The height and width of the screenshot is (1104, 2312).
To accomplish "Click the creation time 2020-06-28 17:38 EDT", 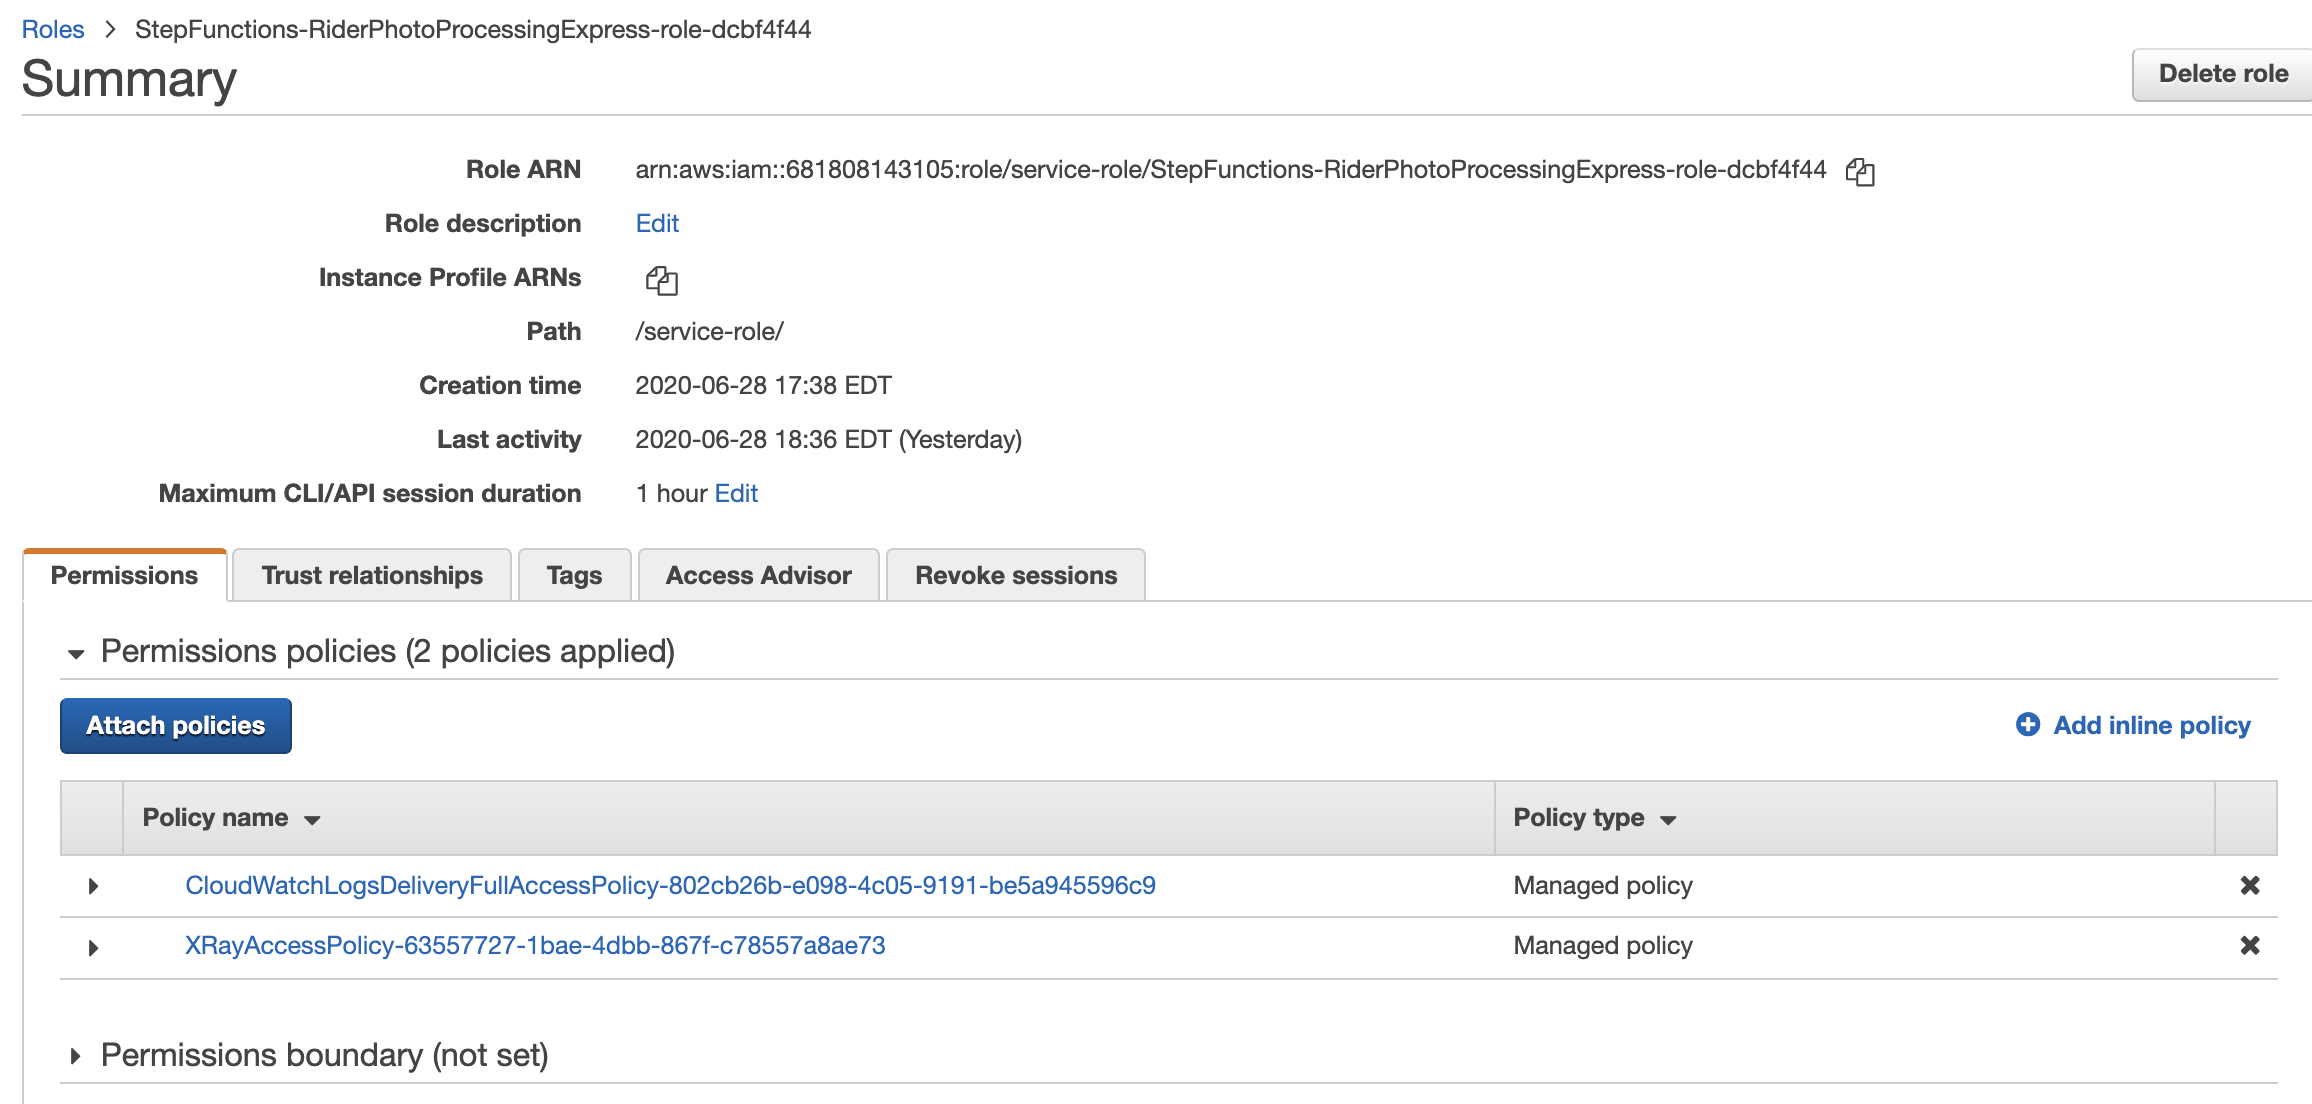I will pyautogui.click(x=764, y=385).
